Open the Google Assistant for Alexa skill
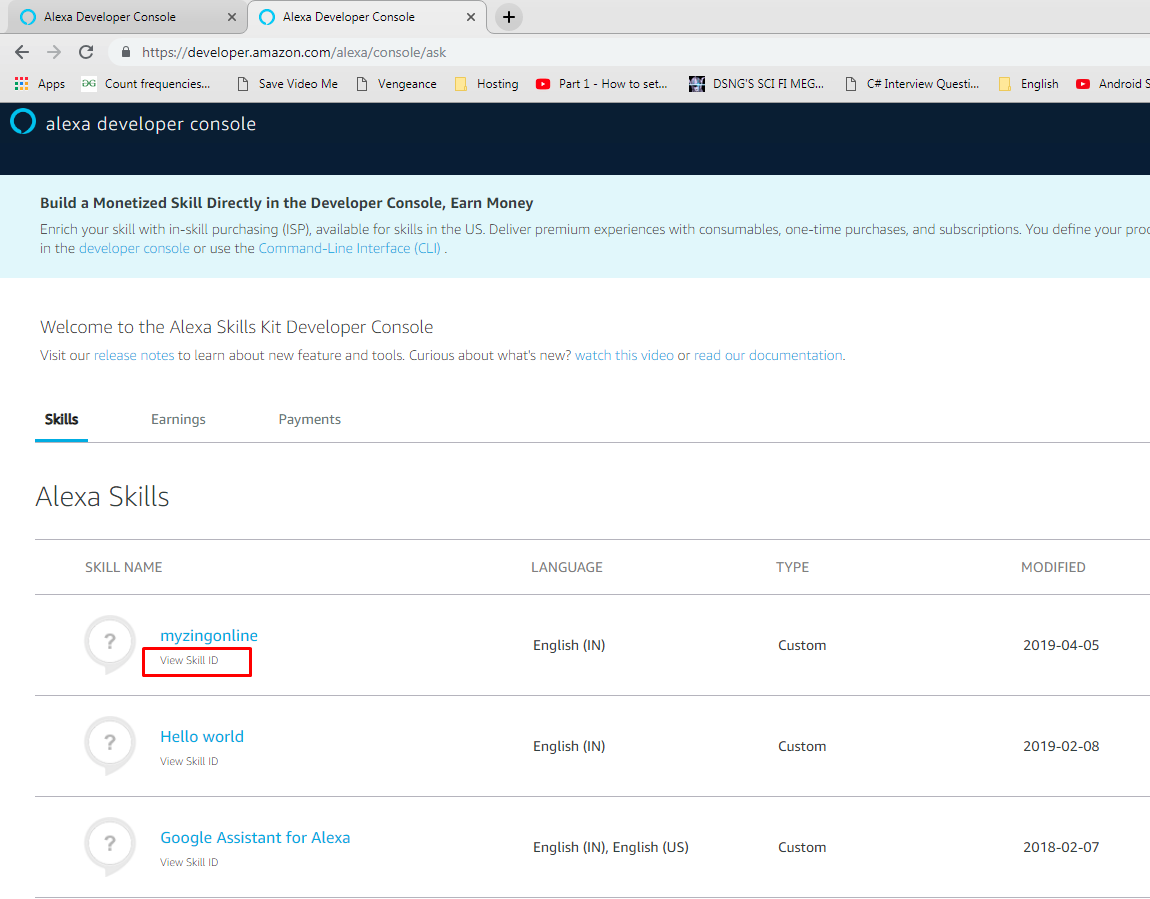 click(x=255, y=837)
